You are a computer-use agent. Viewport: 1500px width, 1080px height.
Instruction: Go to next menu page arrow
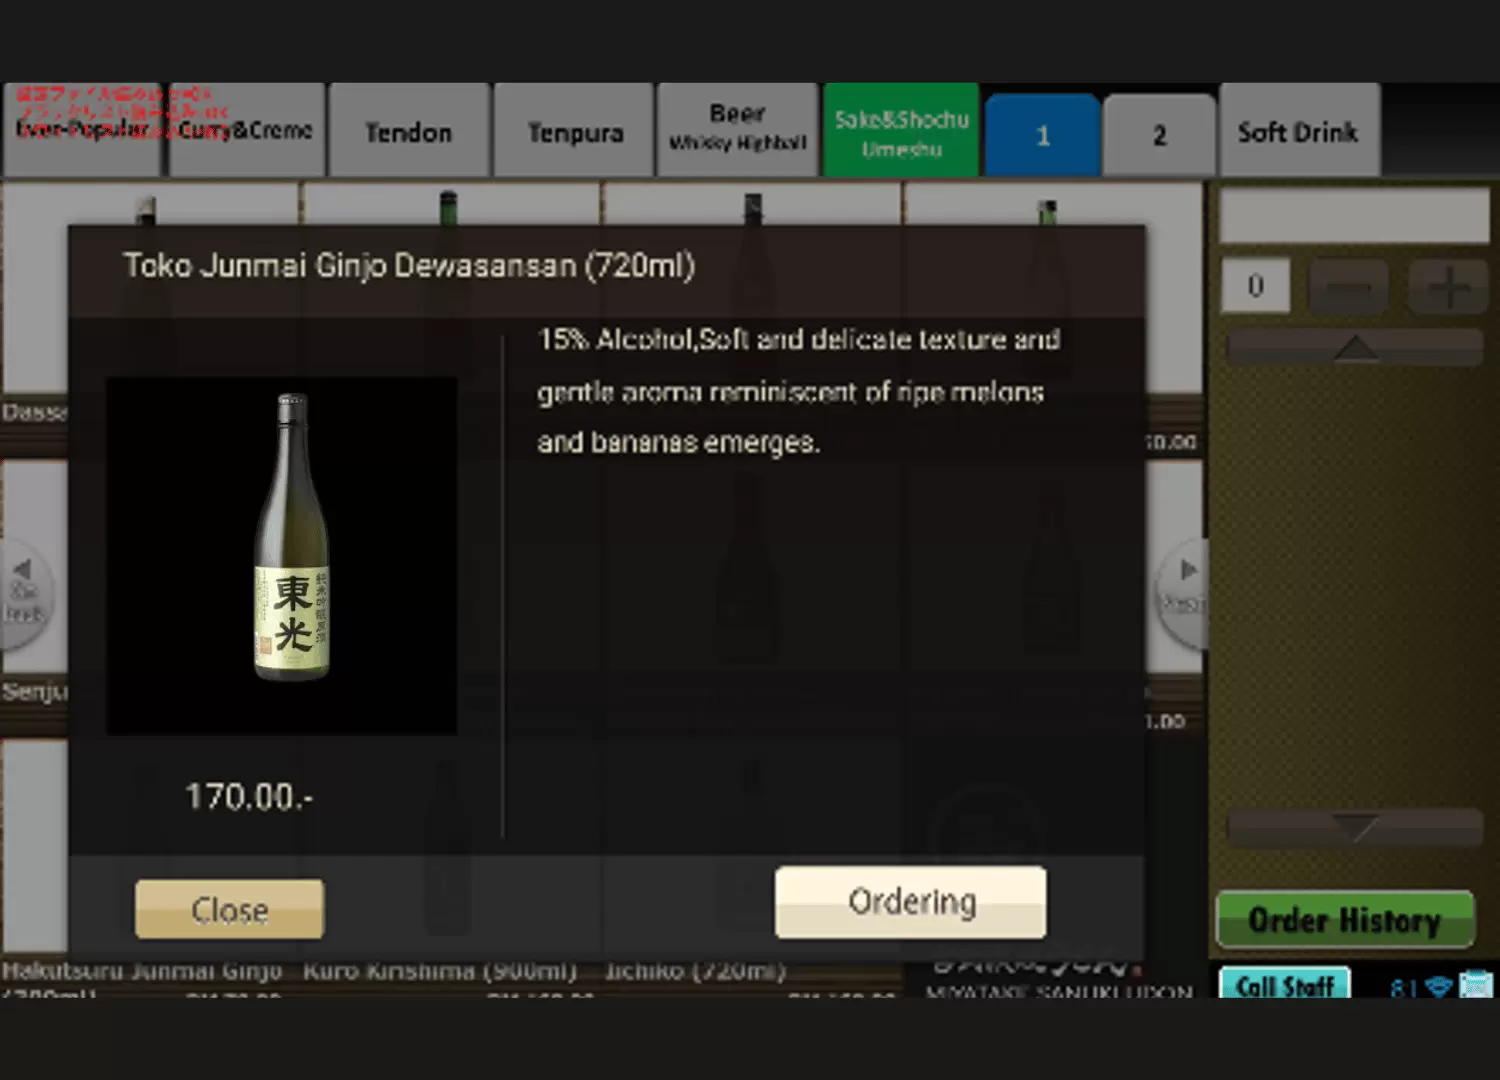pyautogui.click(x=1184, y=592)
